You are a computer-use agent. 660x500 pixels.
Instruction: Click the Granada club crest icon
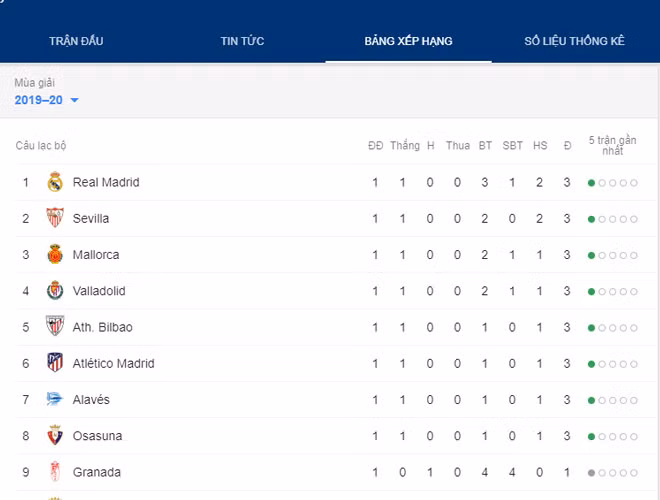point(55,472)
